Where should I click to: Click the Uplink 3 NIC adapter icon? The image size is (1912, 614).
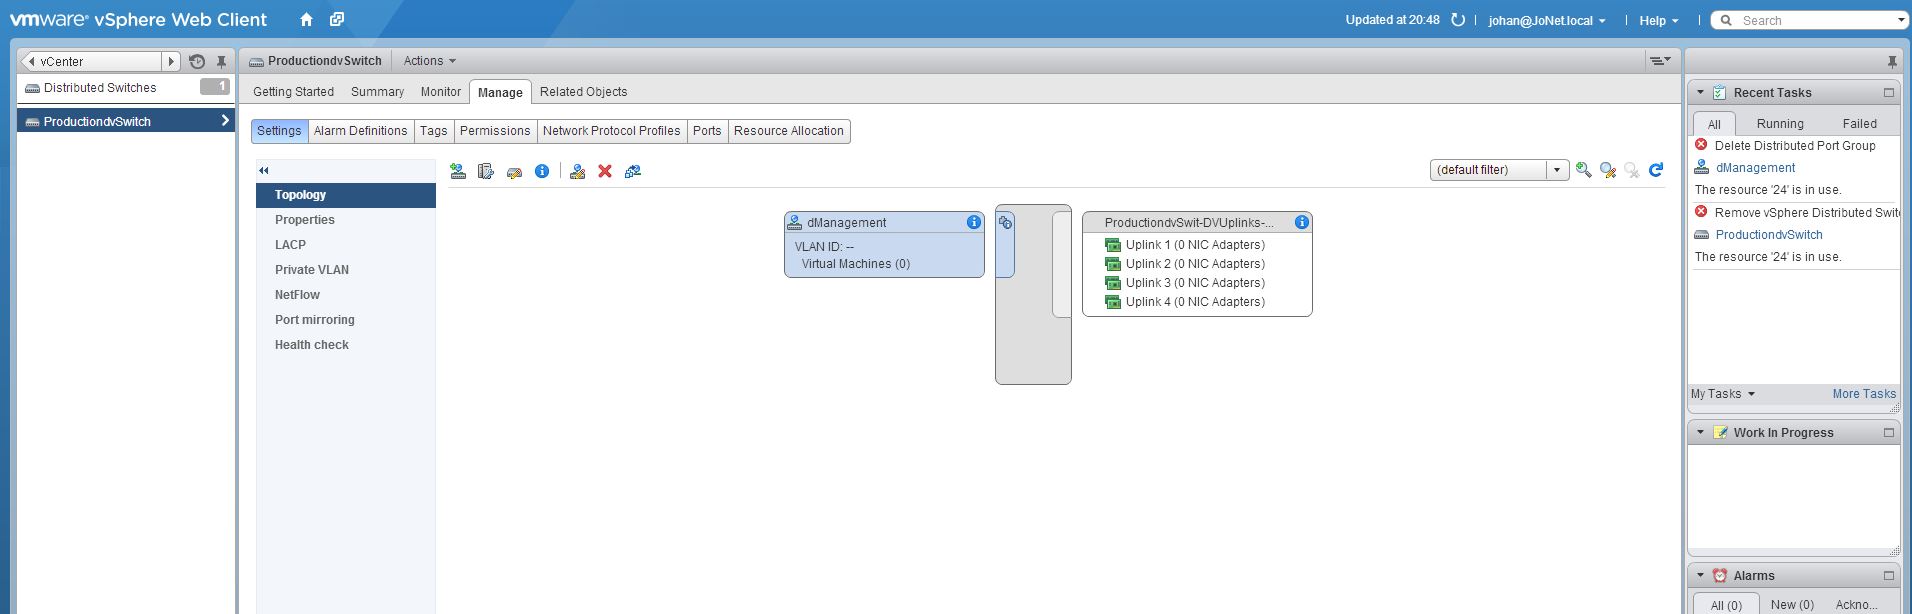[1113, 283]
